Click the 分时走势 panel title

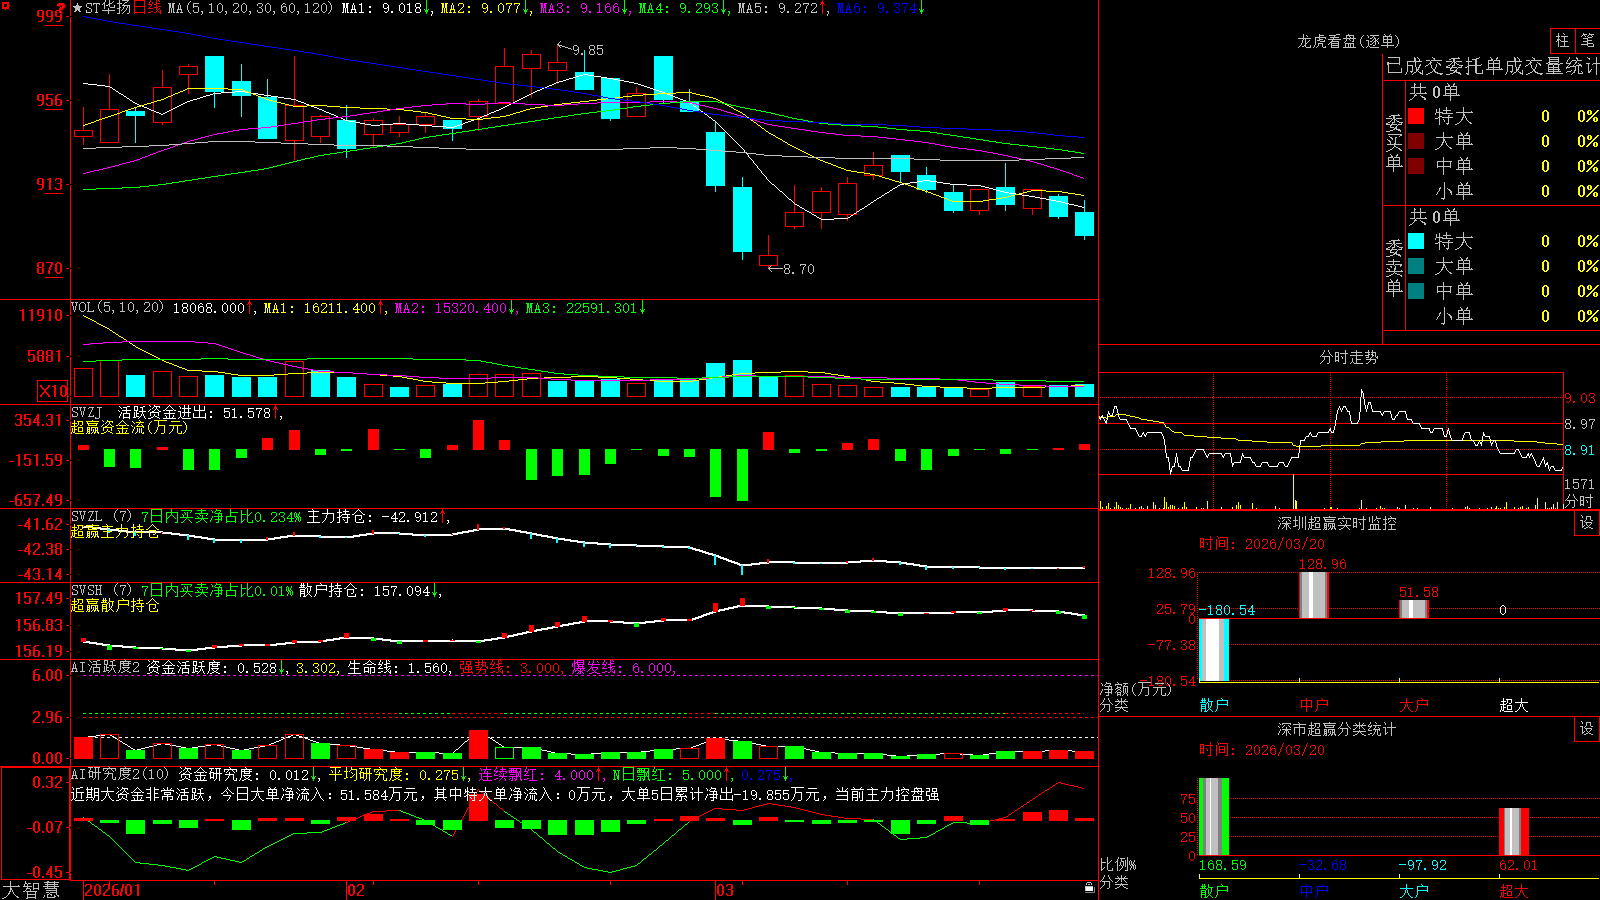[x=1349, y=357]
